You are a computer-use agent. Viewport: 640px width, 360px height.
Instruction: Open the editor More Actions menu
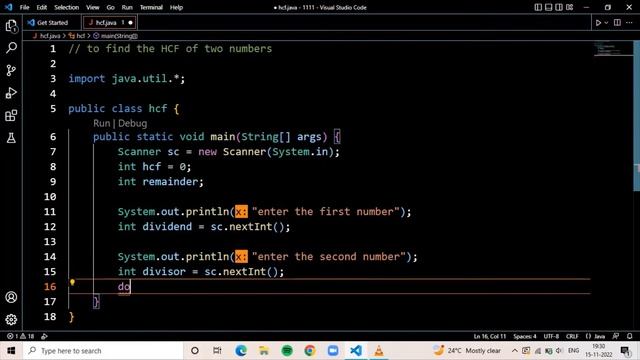pyautogui.click(x=629, y=23)
